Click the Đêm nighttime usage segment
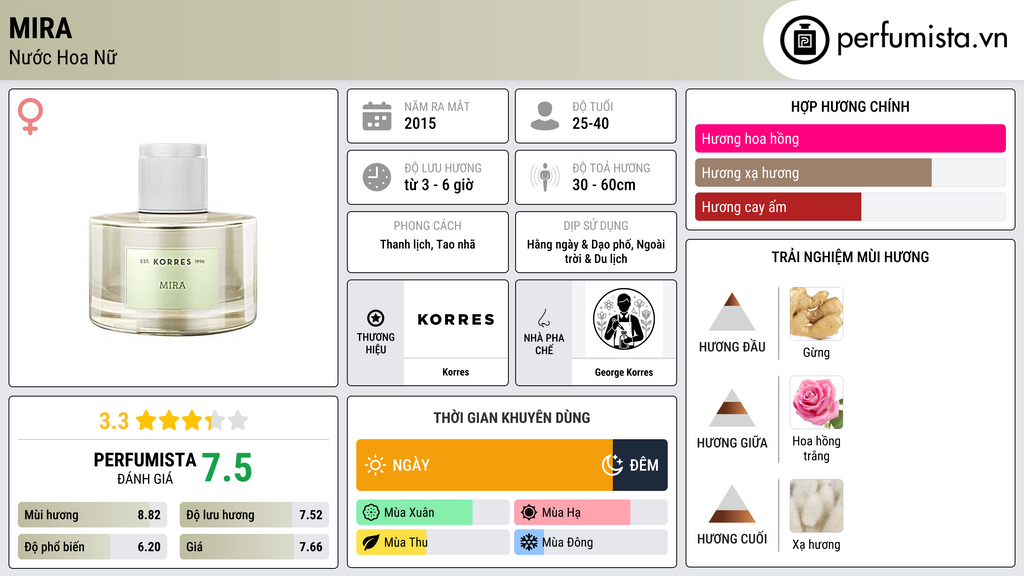The height and width of the screenshot is (576, 1024). pyautogui.click(x=640, y=465)
